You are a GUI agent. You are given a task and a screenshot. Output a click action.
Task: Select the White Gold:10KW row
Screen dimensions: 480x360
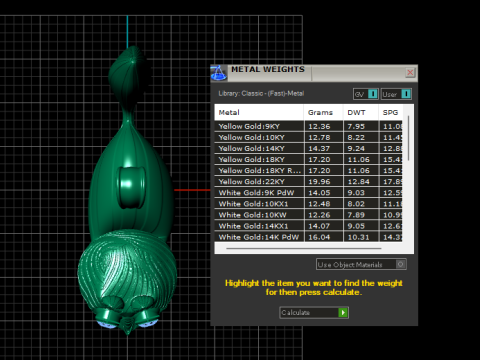pyautogui.click(x=308, y=215)
